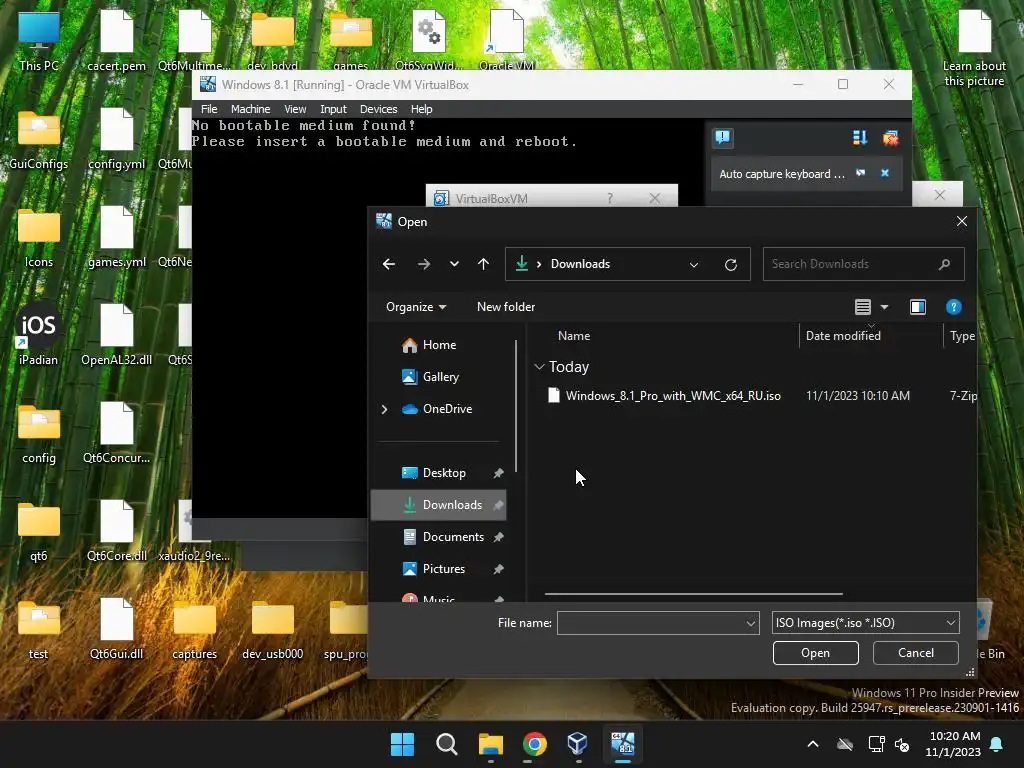Open Desktop quick access folder
This screenshot has width=1024, height=768.
tap(443, 473)
